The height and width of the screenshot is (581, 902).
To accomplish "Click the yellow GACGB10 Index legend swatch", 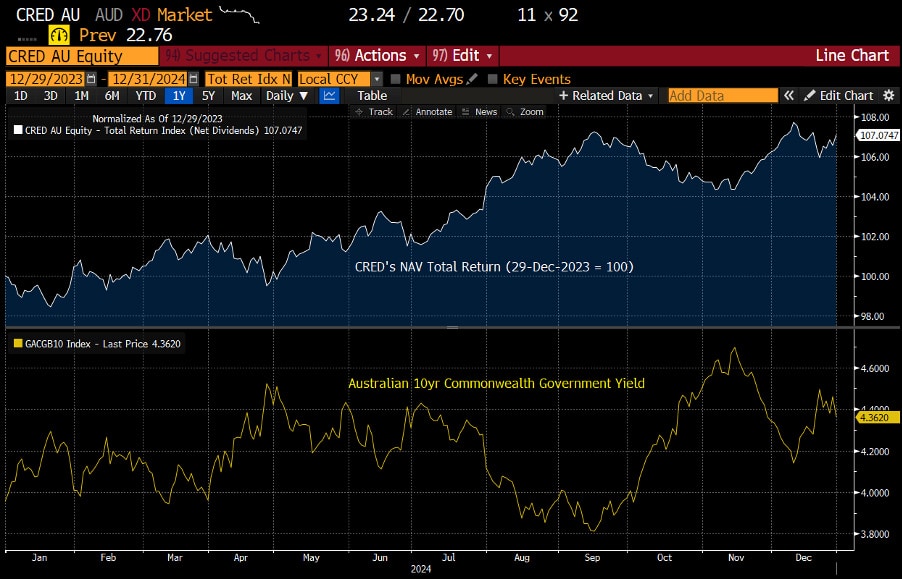I will coord(18,343).
